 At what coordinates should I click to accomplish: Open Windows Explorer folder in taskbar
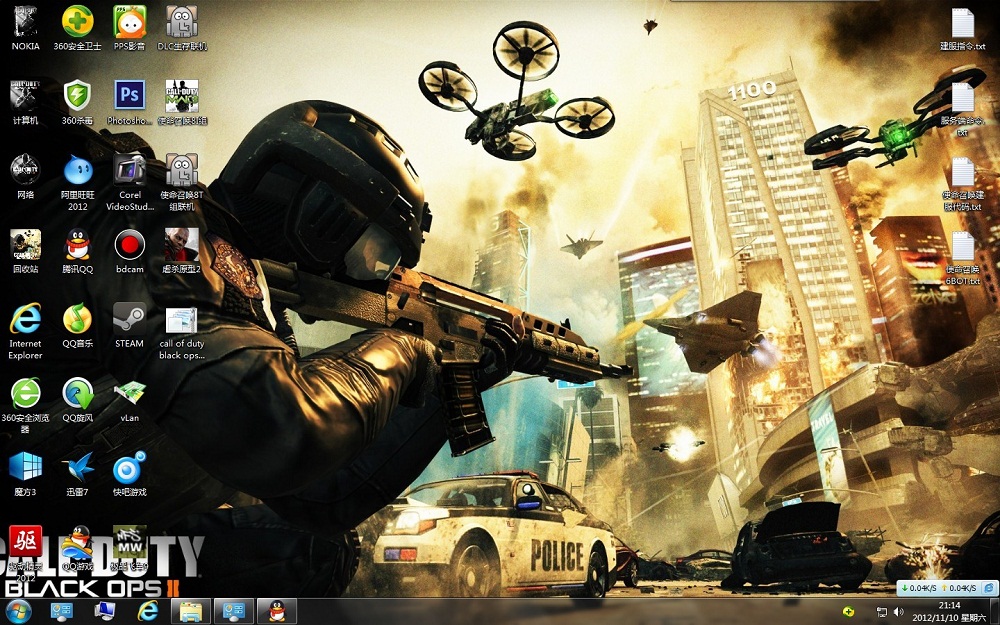click(x=191, y=610)
